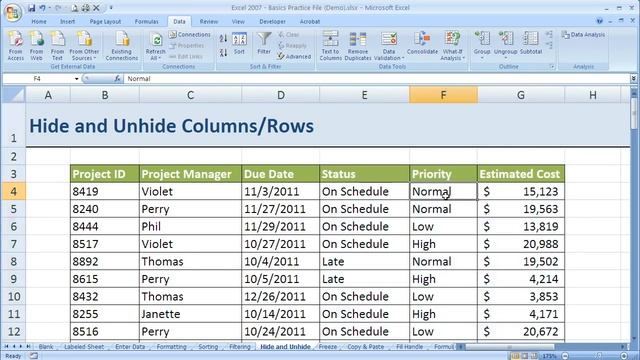This screenshot has height=360, width=640.
Task: Select the Janette project manager cell
Action: point(190,314)
